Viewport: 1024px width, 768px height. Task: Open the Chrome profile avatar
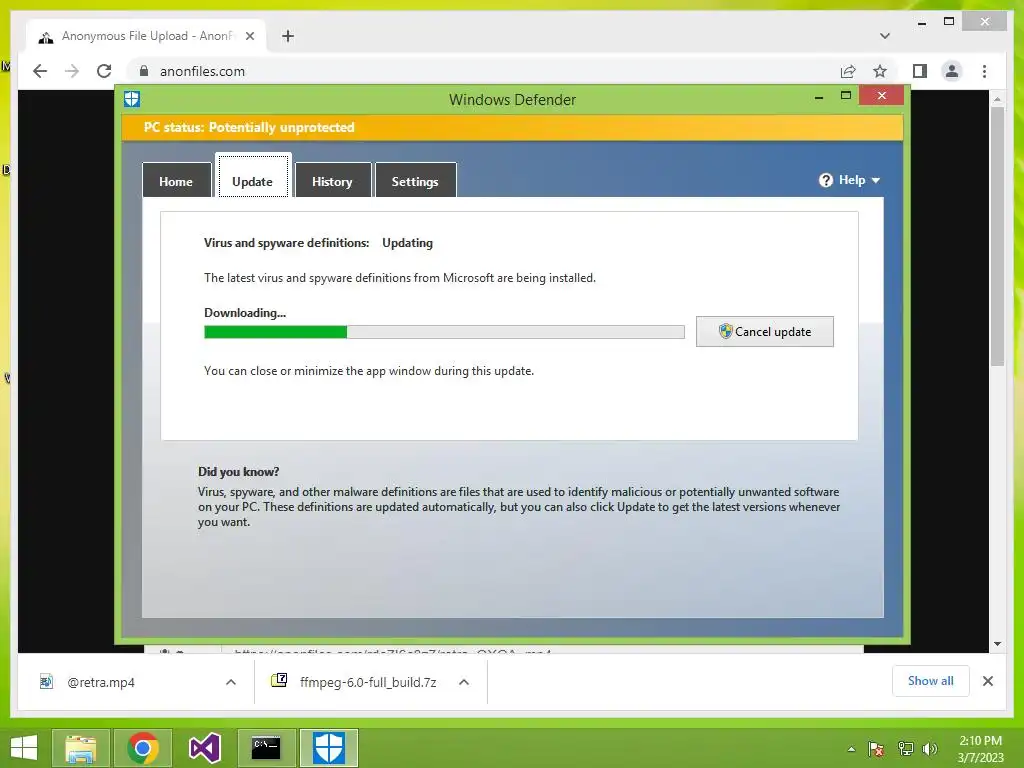pyautogui.click(x=952, y=71)
